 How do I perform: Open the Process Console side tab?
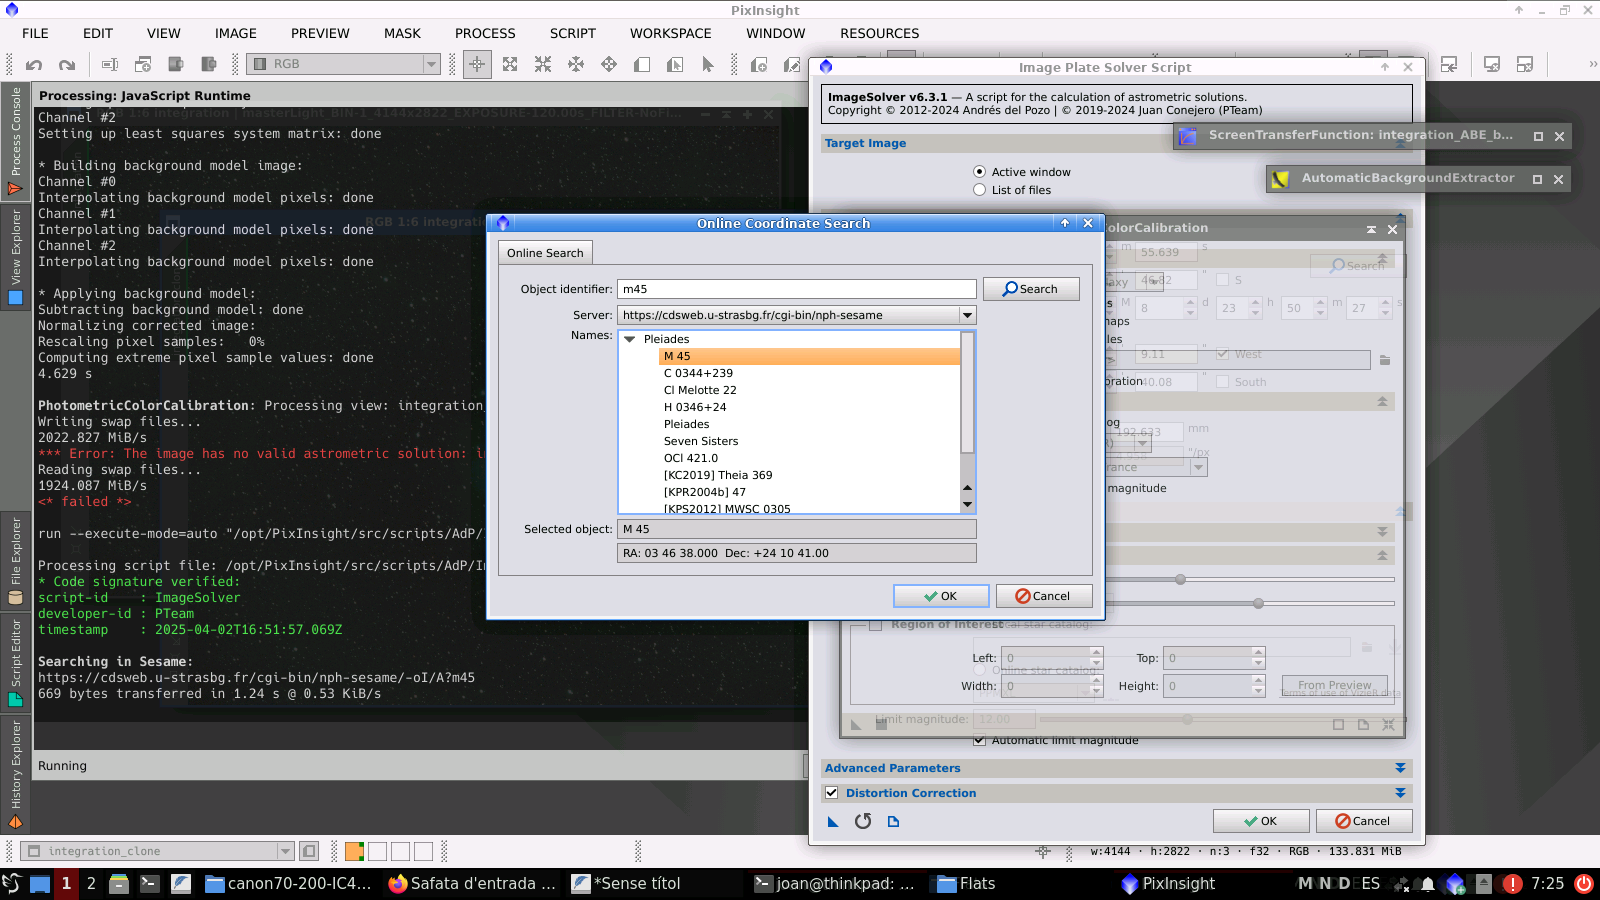(x=15, y=140)
